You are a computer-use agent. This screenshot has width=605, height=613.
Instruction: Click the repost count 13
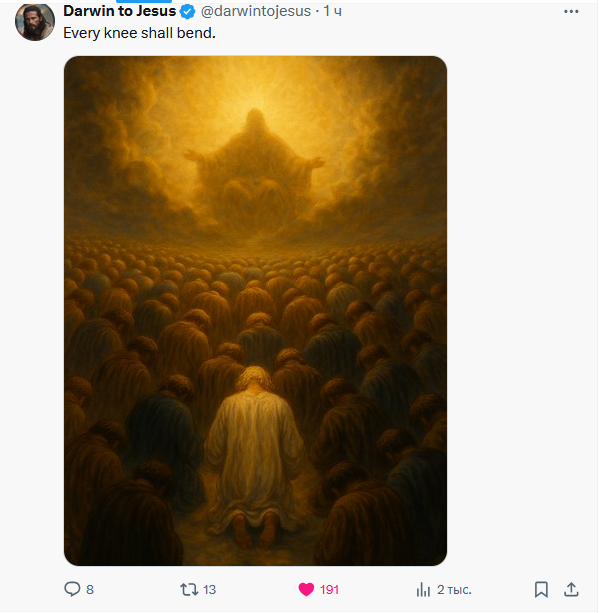tap(209, 589)
